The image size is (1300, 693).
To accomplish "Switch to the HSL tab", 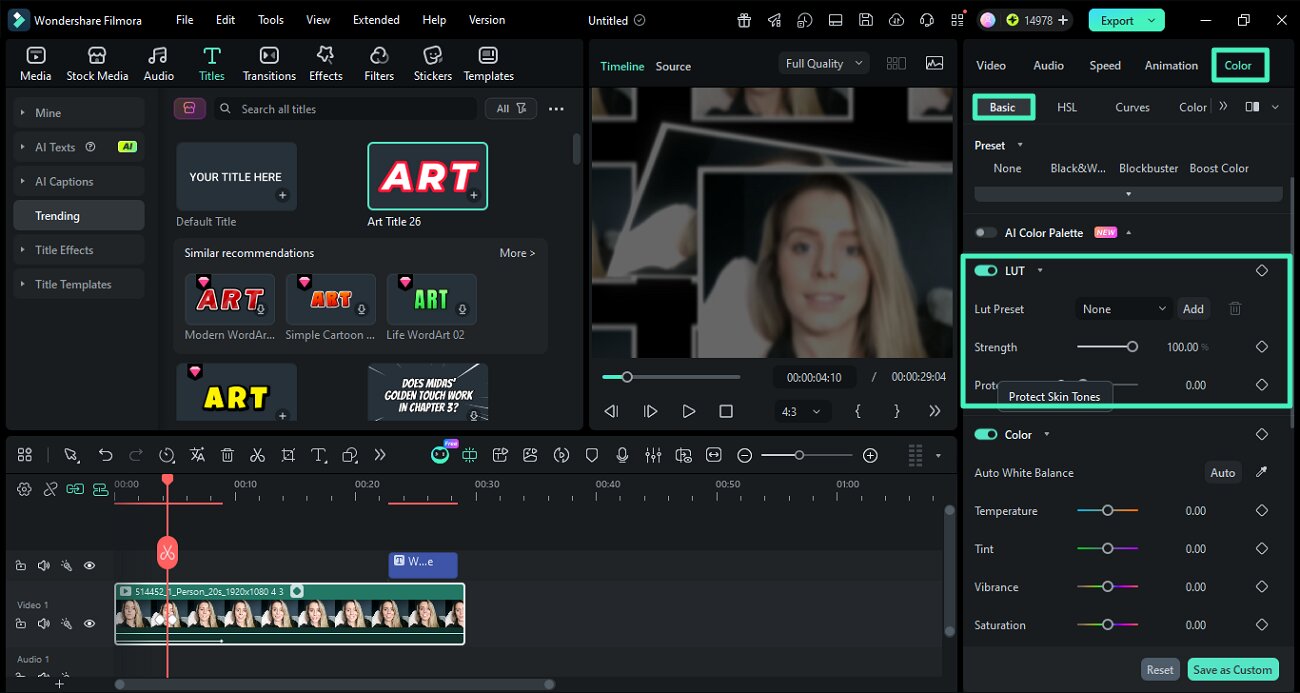I will (x=1067, y=107).
